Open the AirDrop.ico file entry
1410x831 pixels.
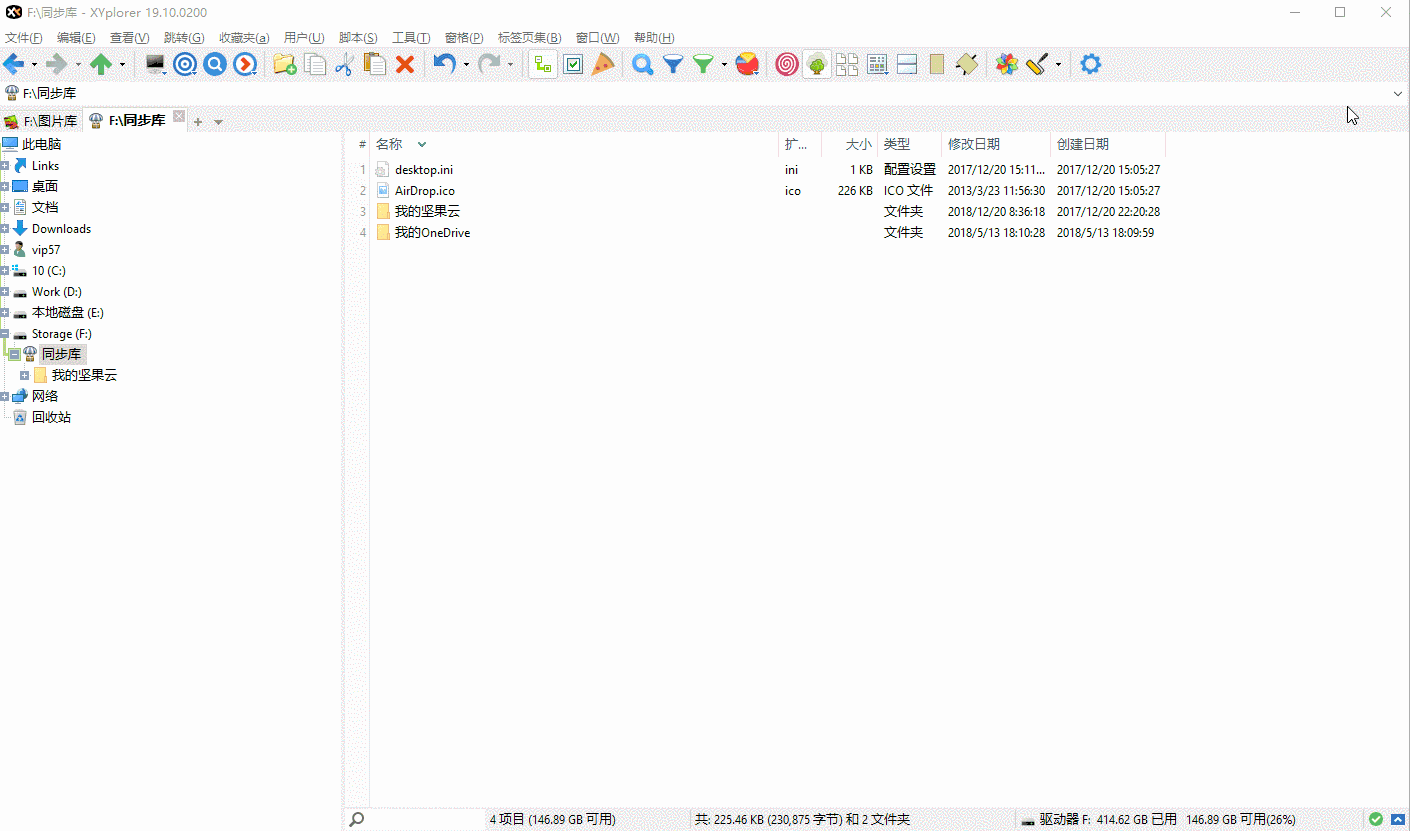pyautogui.click(x=425, y=190)
